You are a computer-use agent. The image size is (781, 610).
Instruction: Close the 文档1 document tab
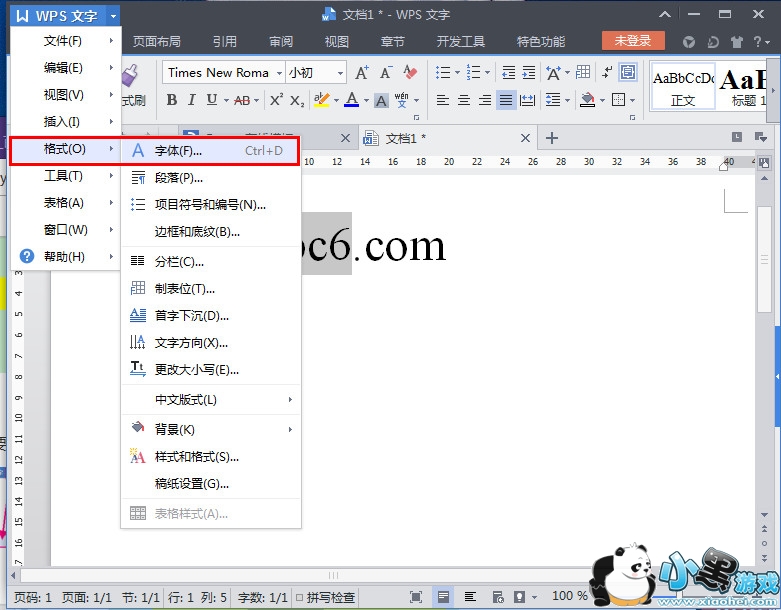tap(525, 138)
